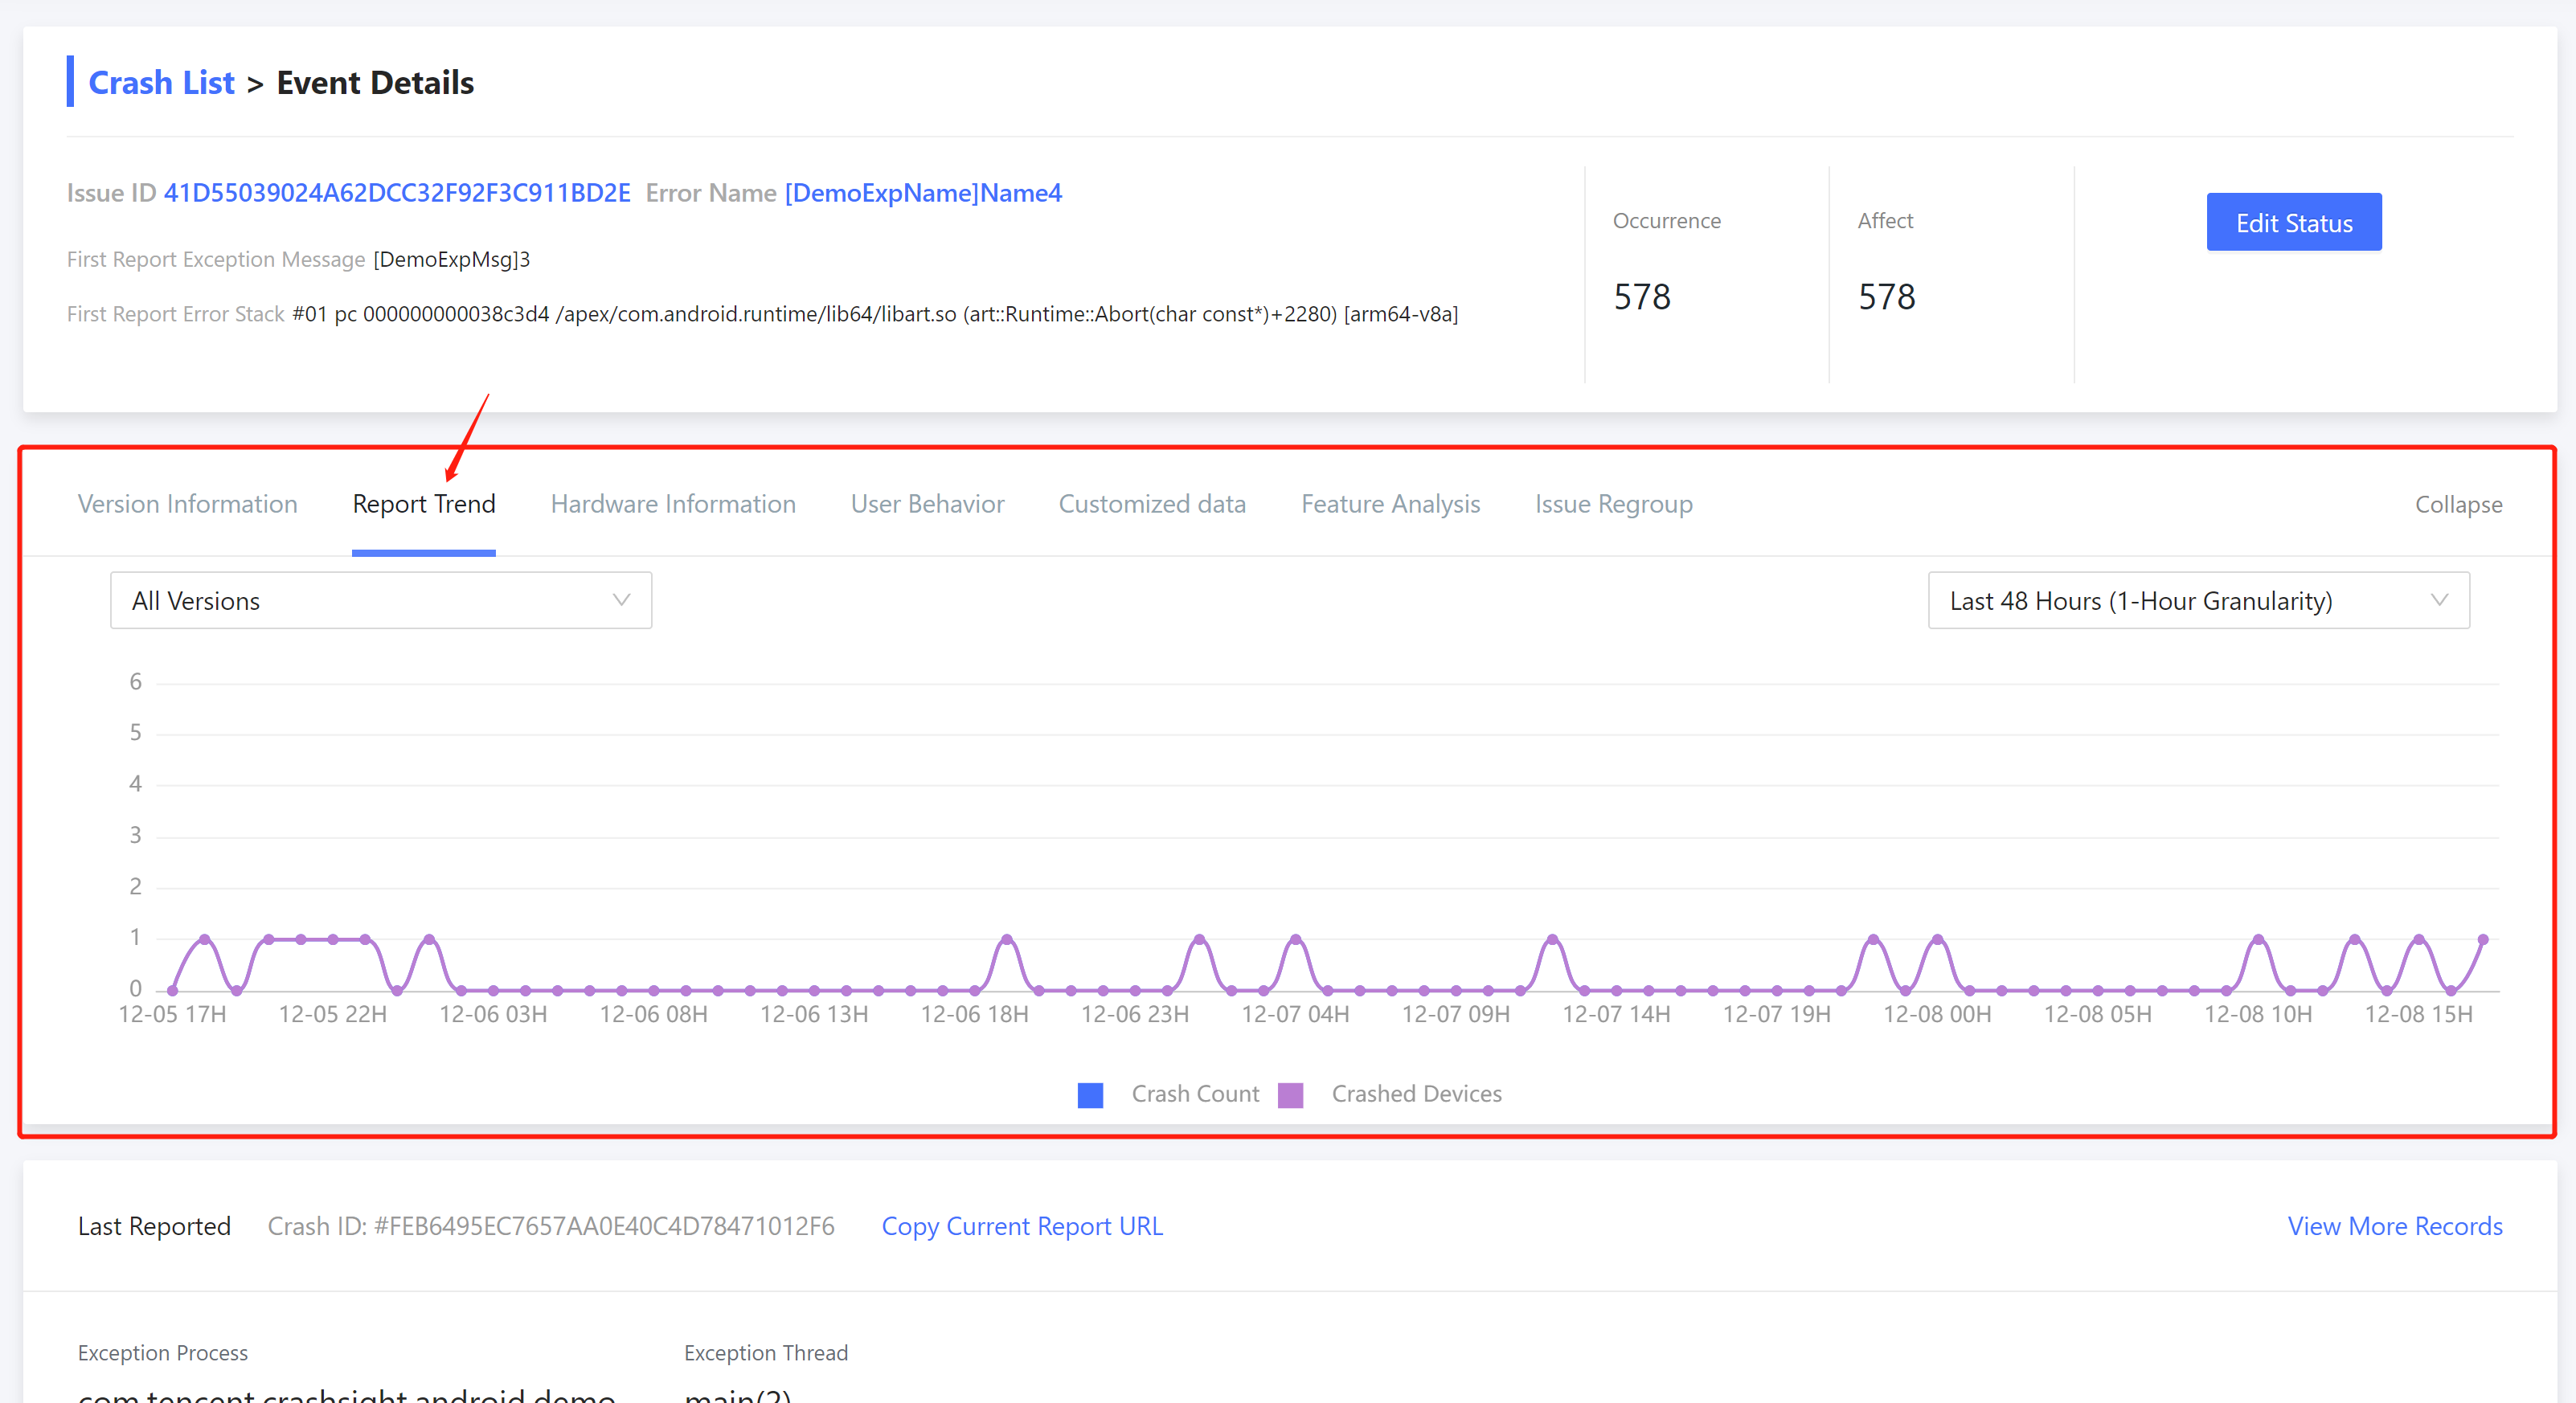The height and width of the screenshot is (1403, 2576).
Task: Open the All Versions dropdown
Action: click(x=381, y=600)
